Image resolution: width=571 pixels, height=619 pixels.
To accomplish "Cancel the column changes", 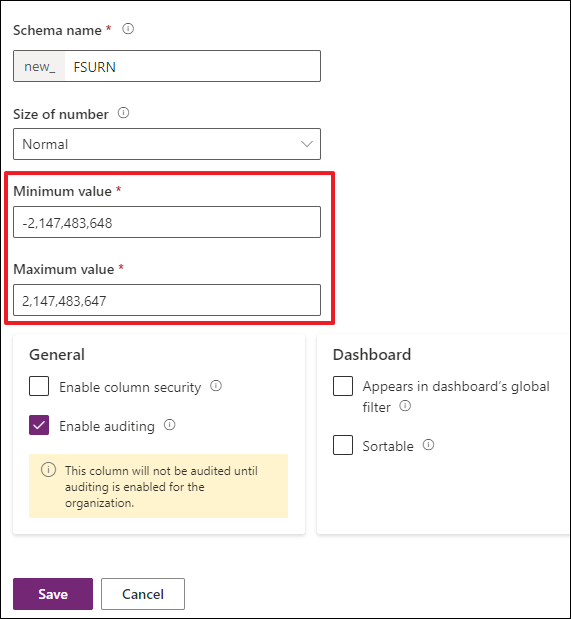I will (143, 594).
